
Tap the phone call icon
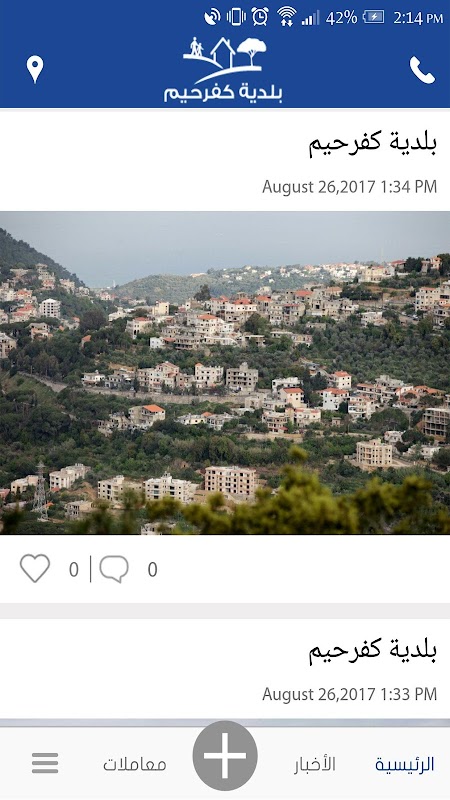point(422,70)
